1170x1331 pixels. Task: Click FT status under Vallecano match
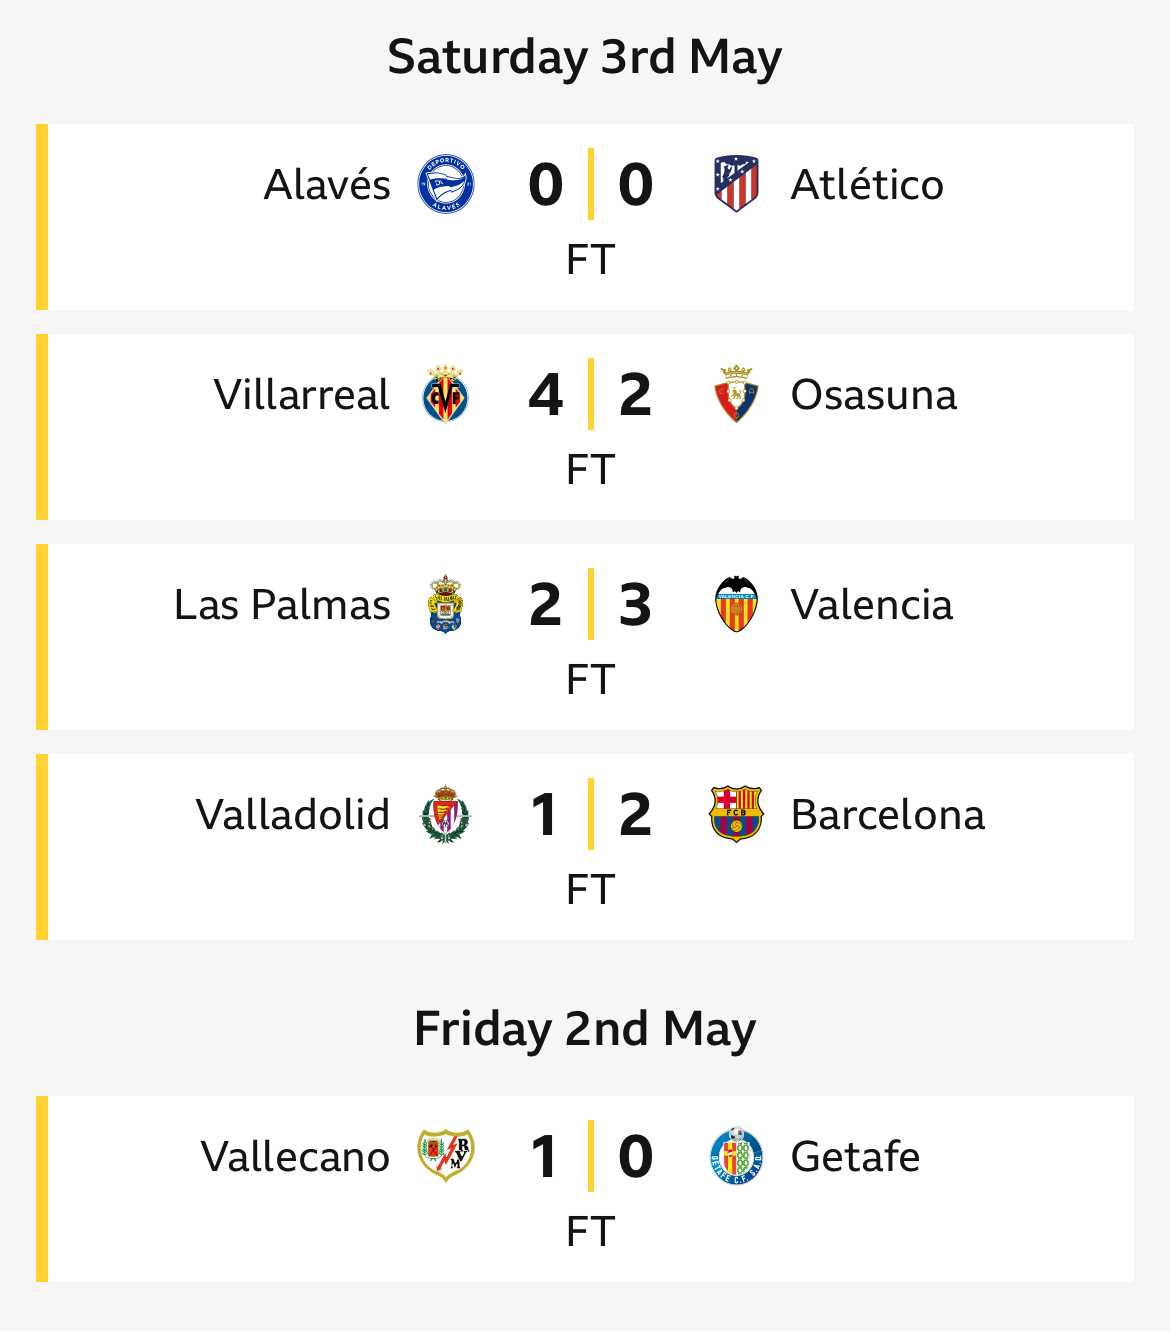click(590, 1231)
